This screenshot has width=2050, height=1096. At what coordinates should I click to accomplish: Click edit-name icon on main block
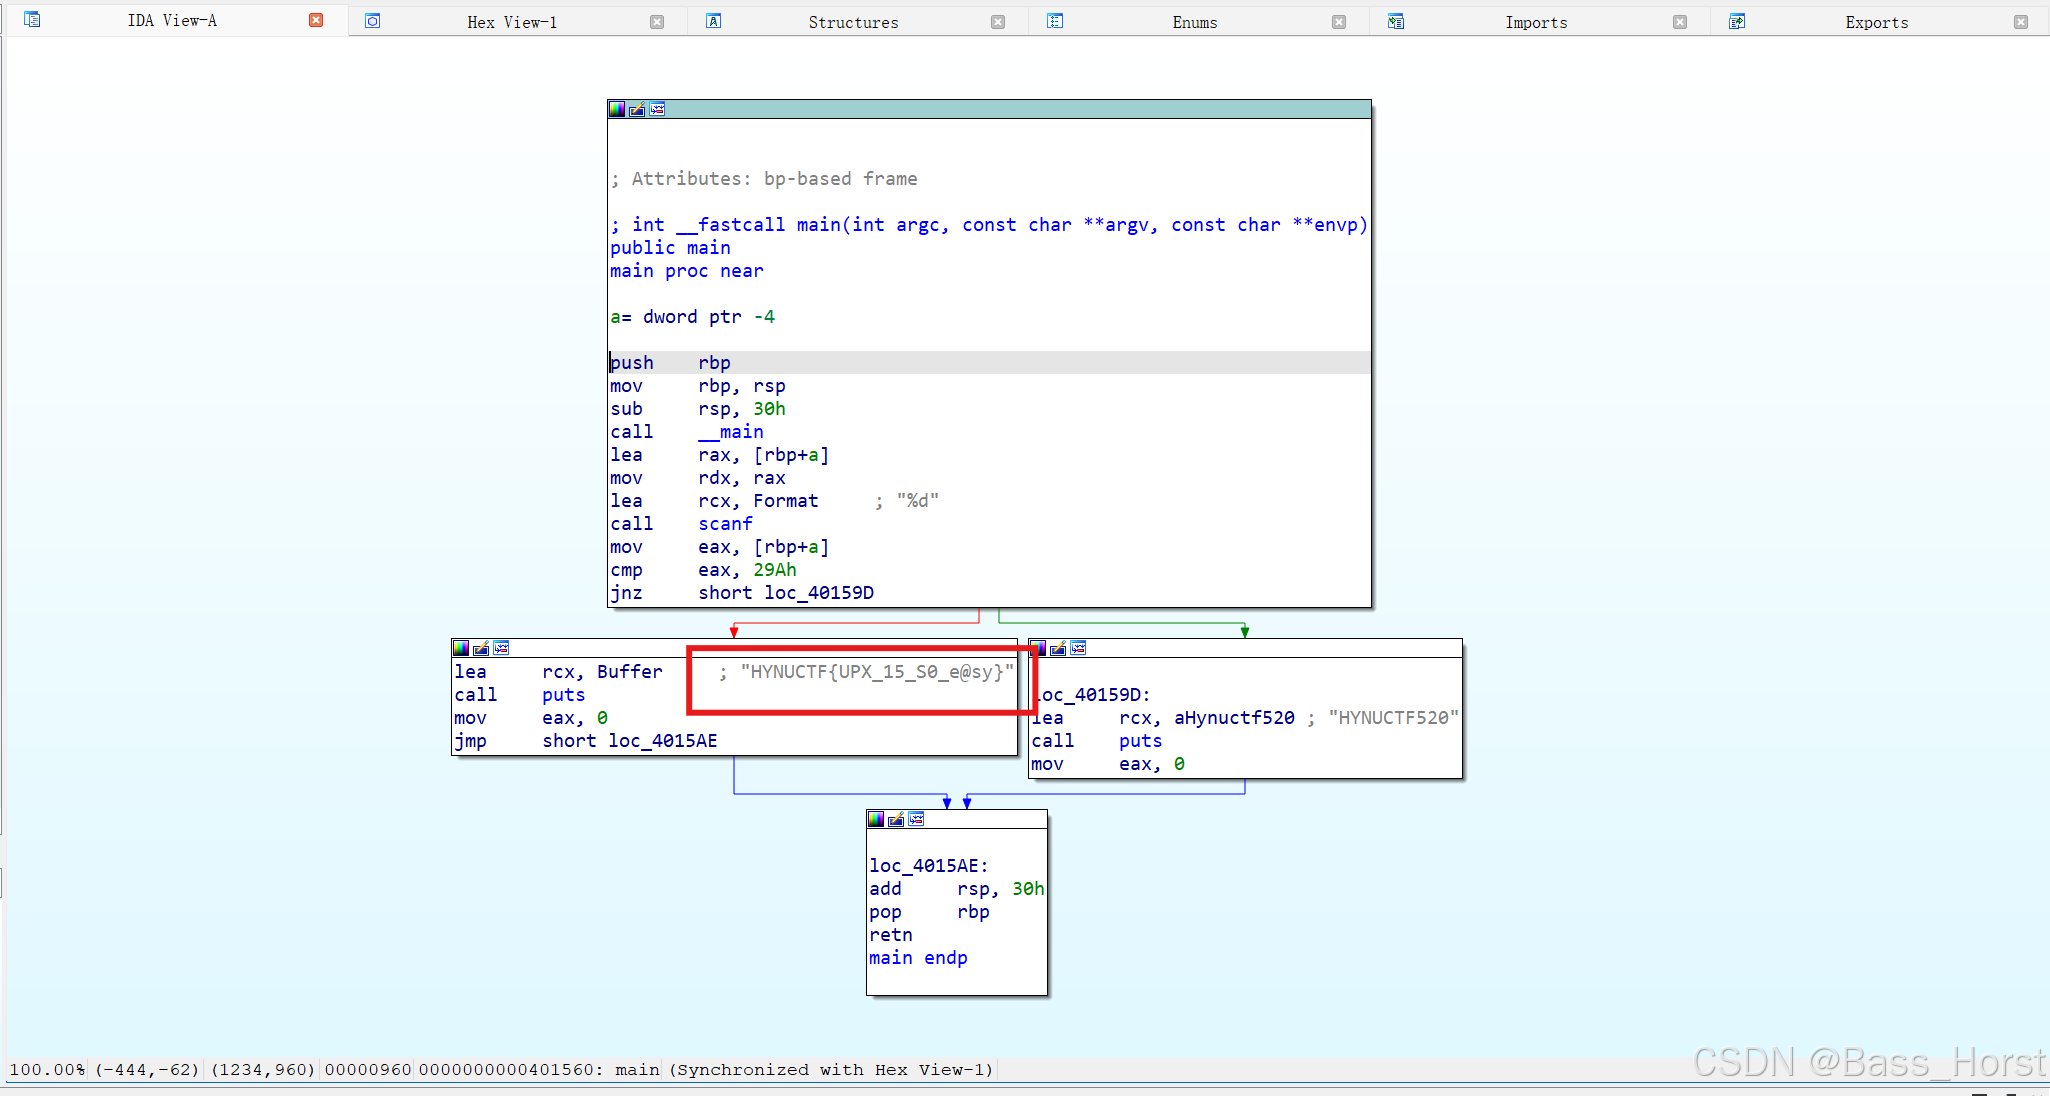(637, 109)
